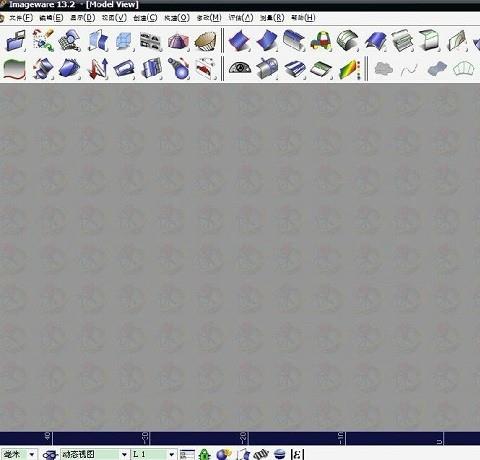
Task: Toggle the sphere shading icon in bottom bar
Action: click(x=223, y=454)
